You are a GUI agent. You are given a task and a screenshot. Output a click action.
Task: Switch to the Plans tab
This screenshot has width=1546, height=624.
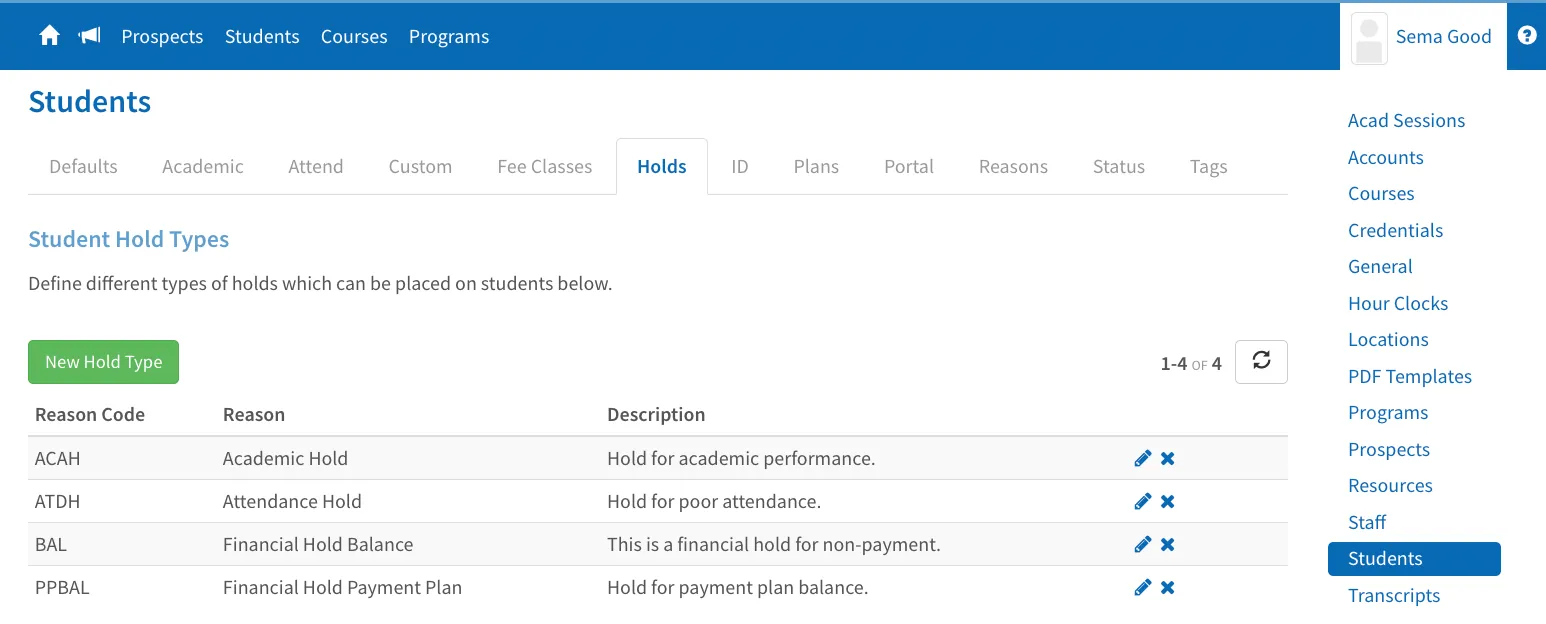pos(816,166)
